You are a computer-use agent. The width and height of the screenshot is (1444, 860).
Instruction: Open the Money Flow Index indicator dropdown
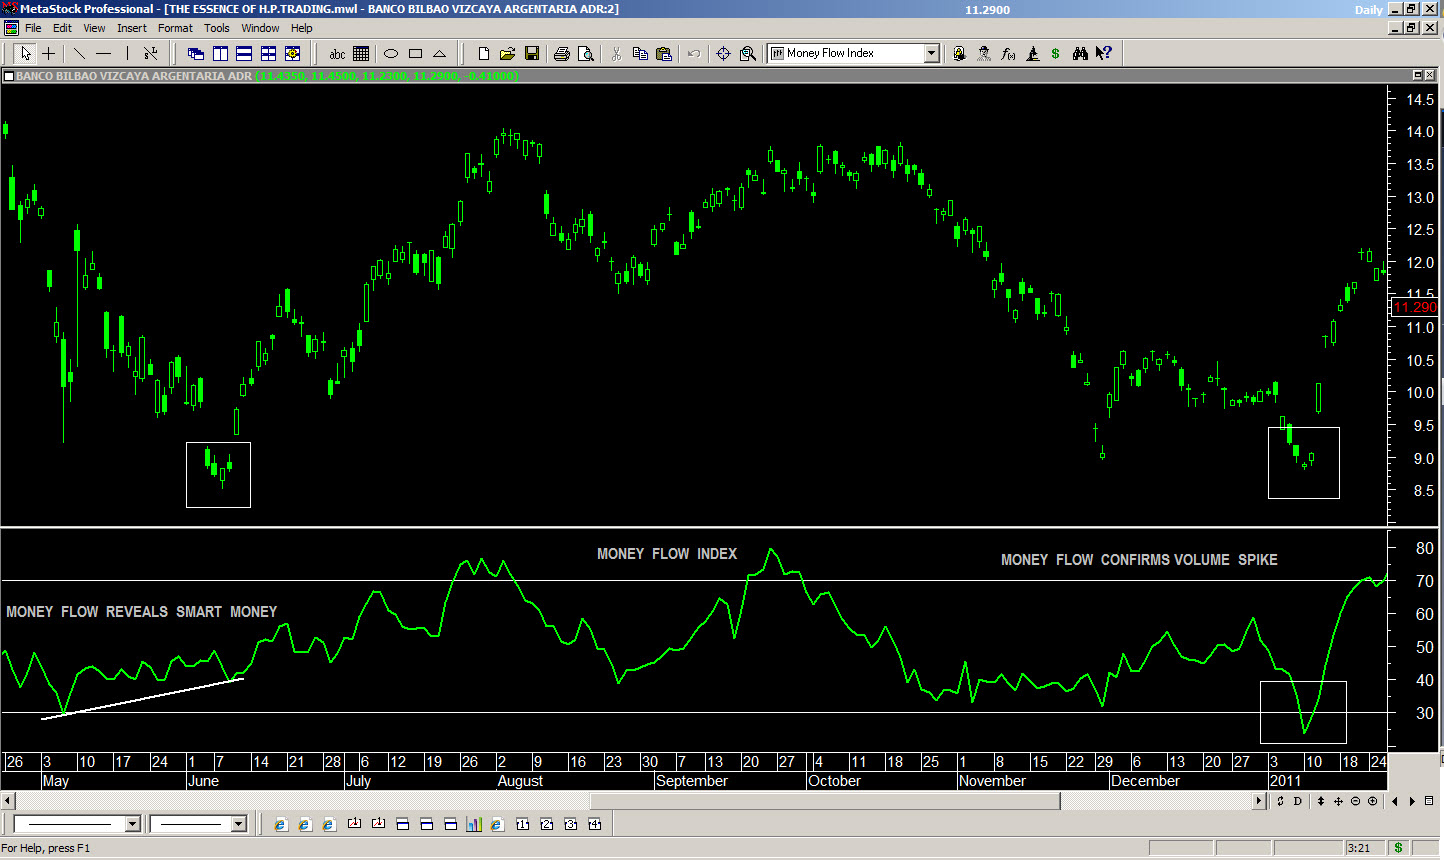pos(931,53)
